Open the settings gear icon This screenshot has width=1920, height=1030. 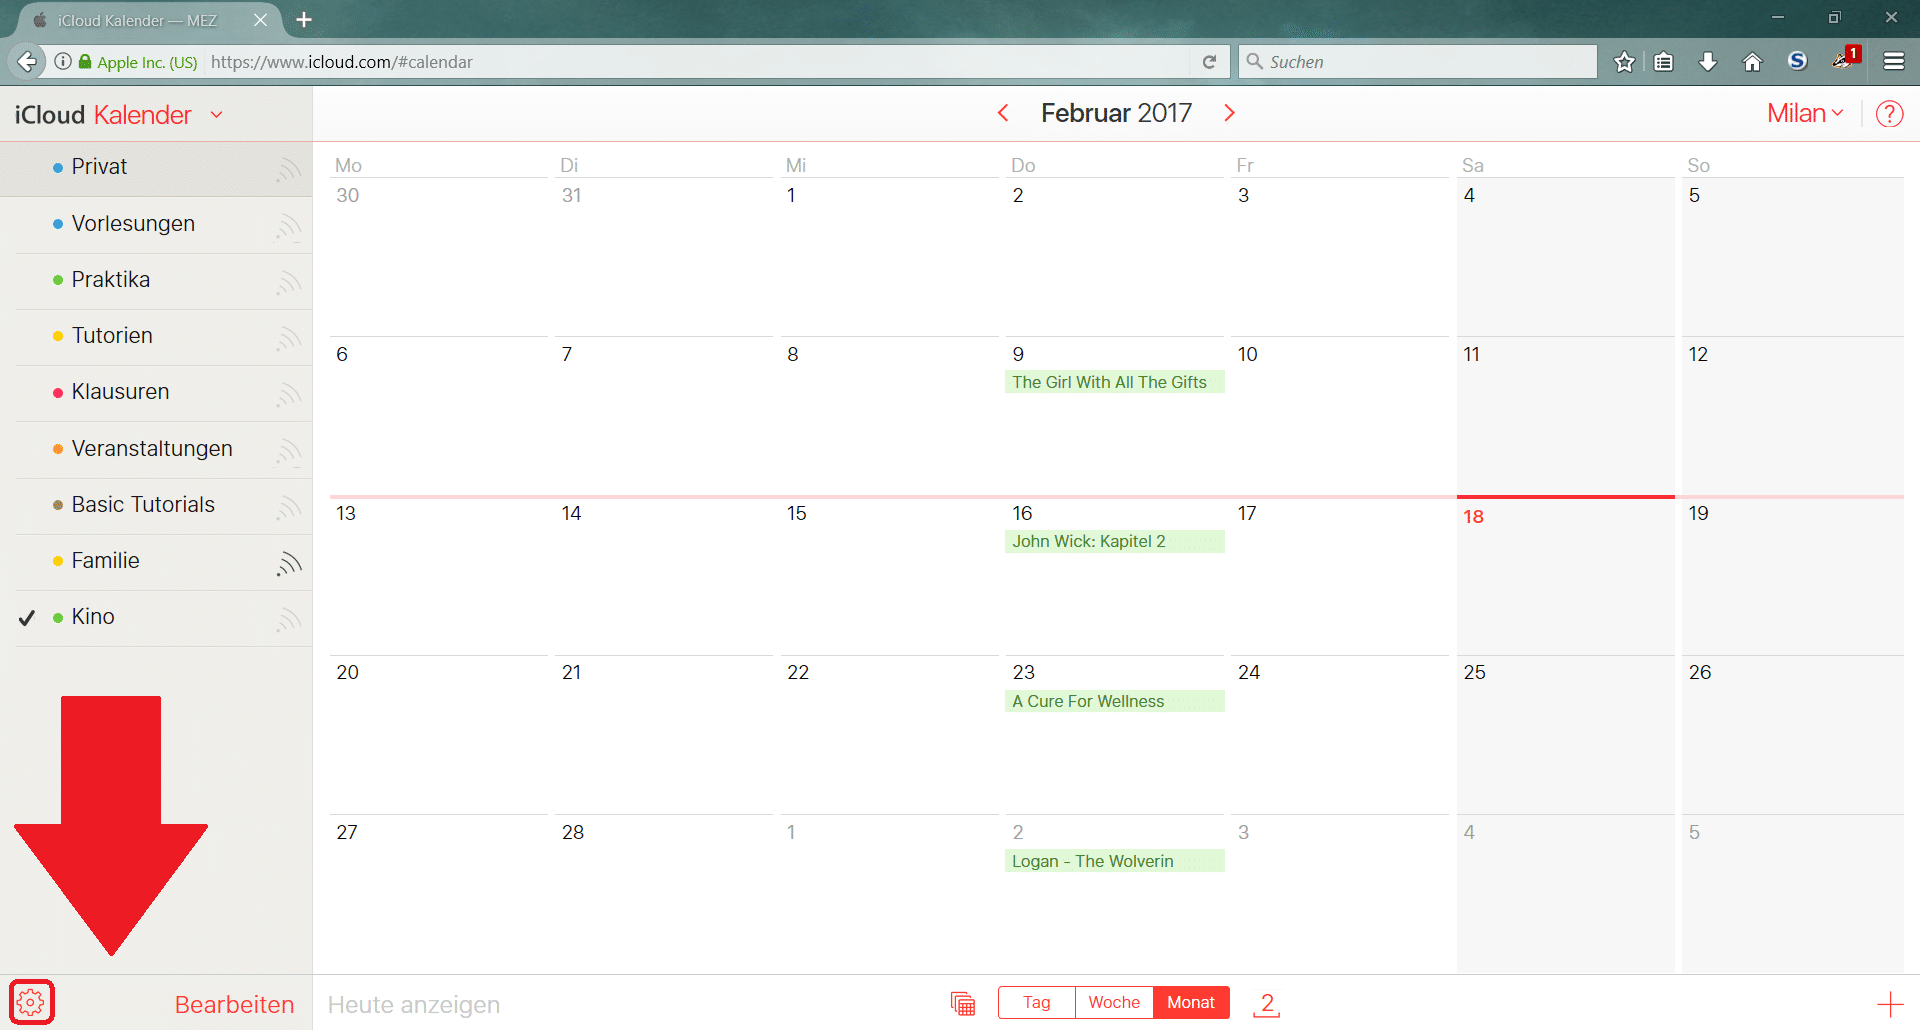coord(31,1002)
